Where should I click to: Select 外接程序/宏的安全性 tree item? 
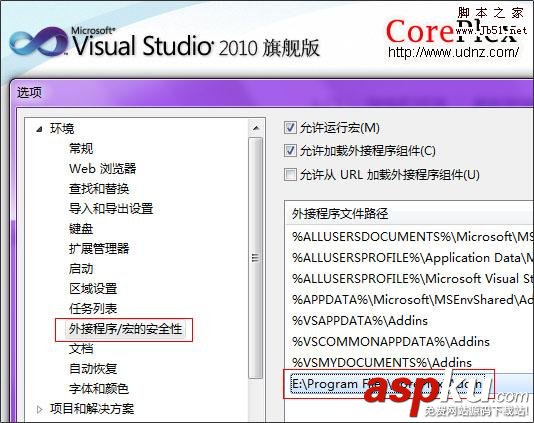(x=125, y=329)
